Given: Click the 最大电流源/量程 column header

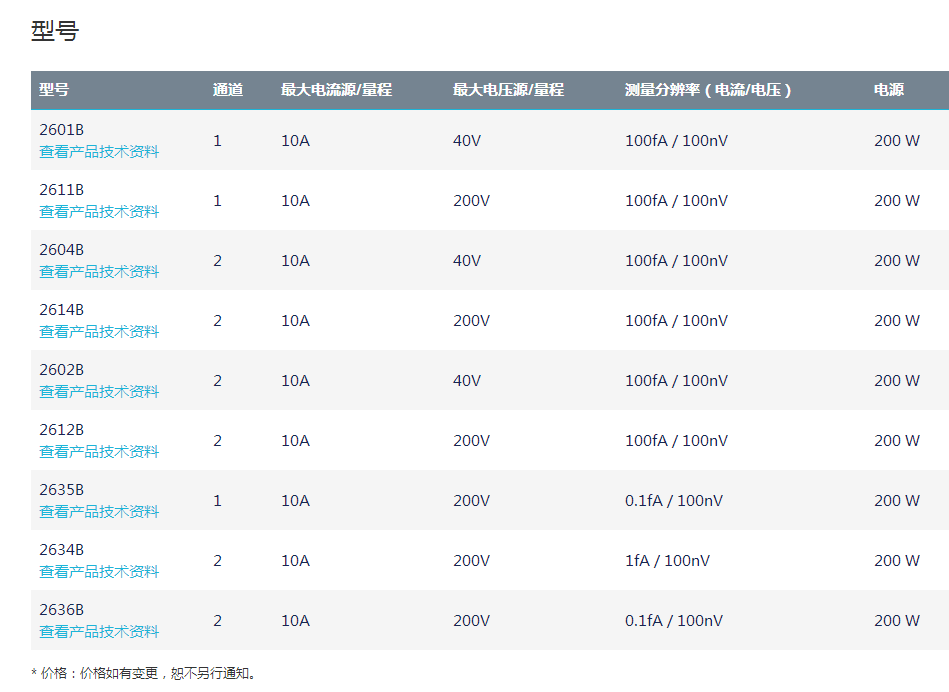Looking at the screenshot, I should tap(337, 90).
